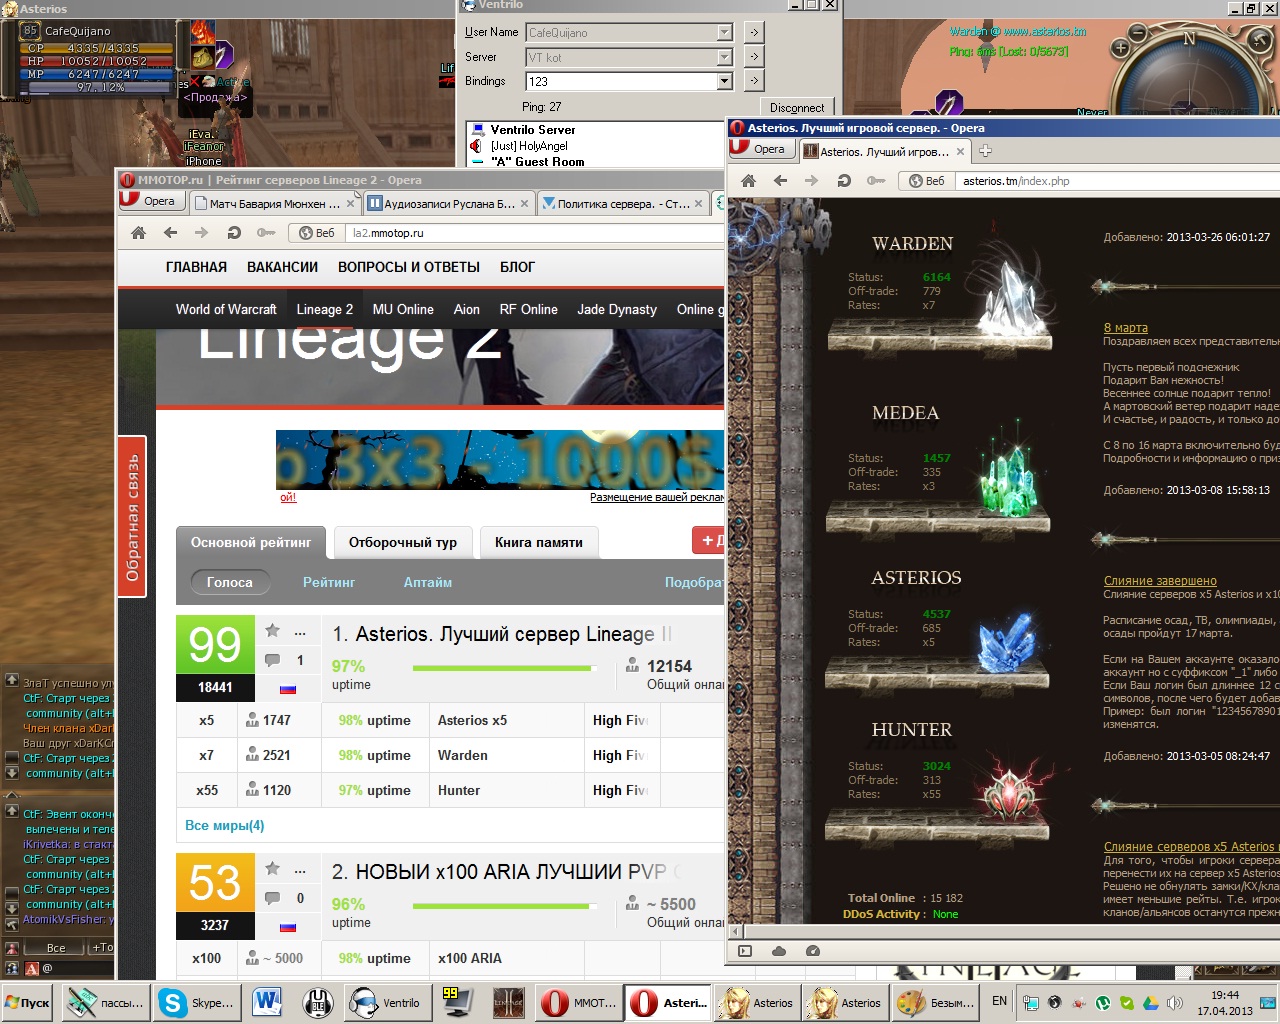This screenshot has height=1024, width=1280.
Task: Open new tab in Asterios Opera window
Action: 985,151
